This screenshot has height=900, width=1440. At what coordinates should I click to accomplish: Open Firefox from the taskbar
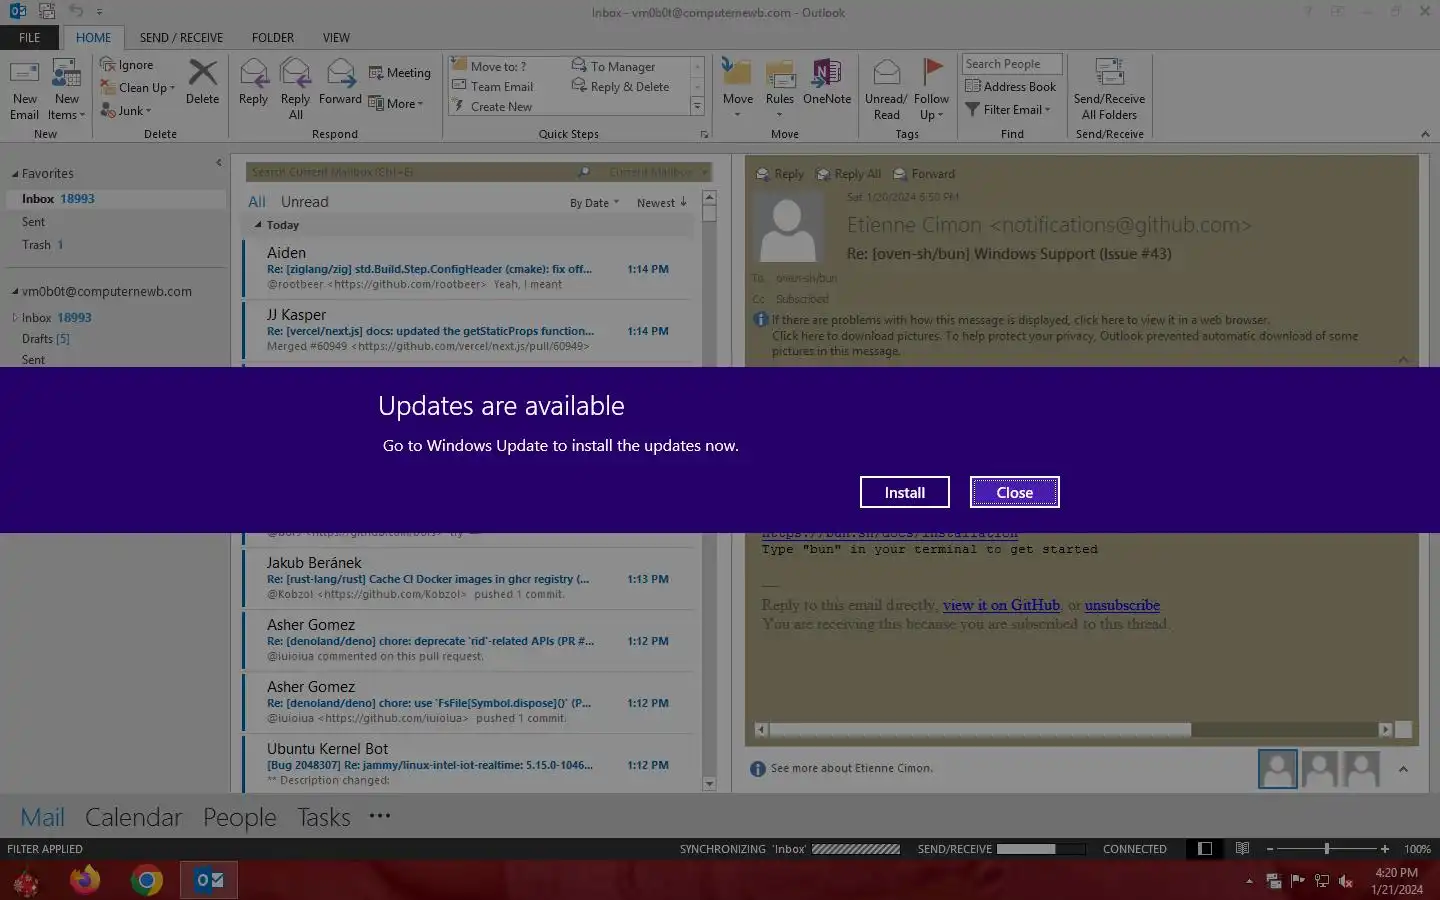tap(85, 880)
